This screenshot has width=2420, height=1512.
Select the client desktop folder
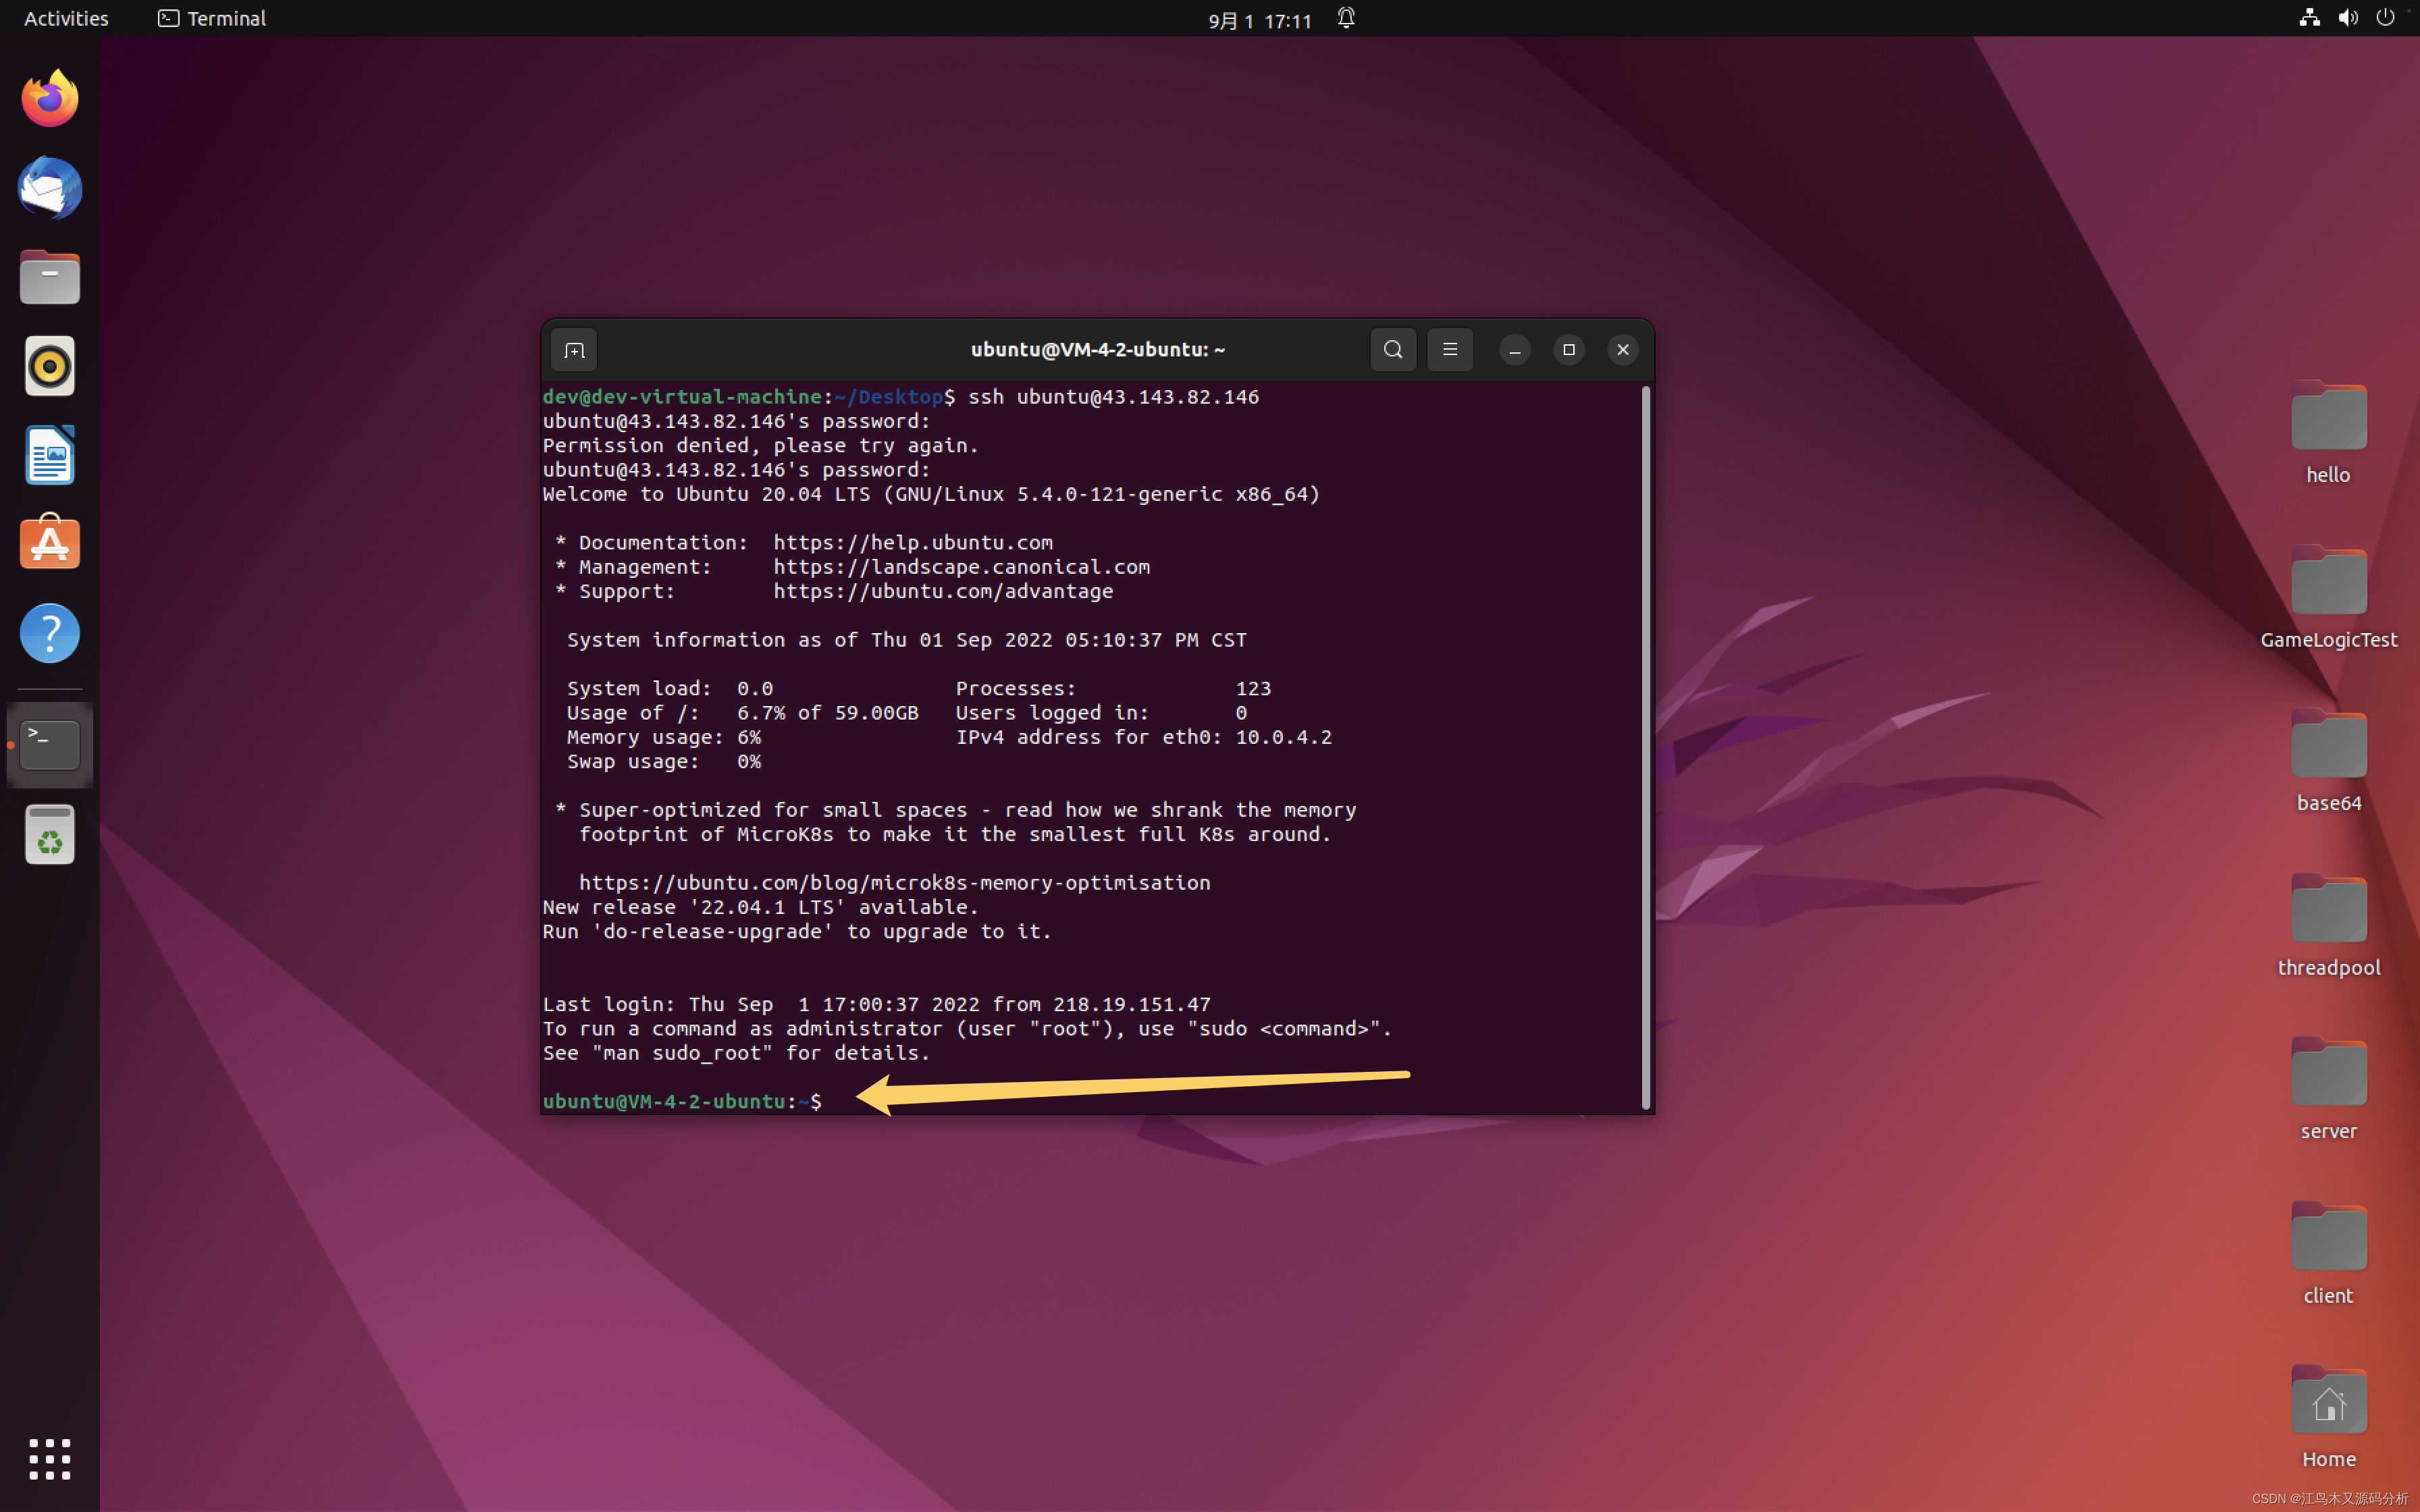[x=2329, y=1254]
